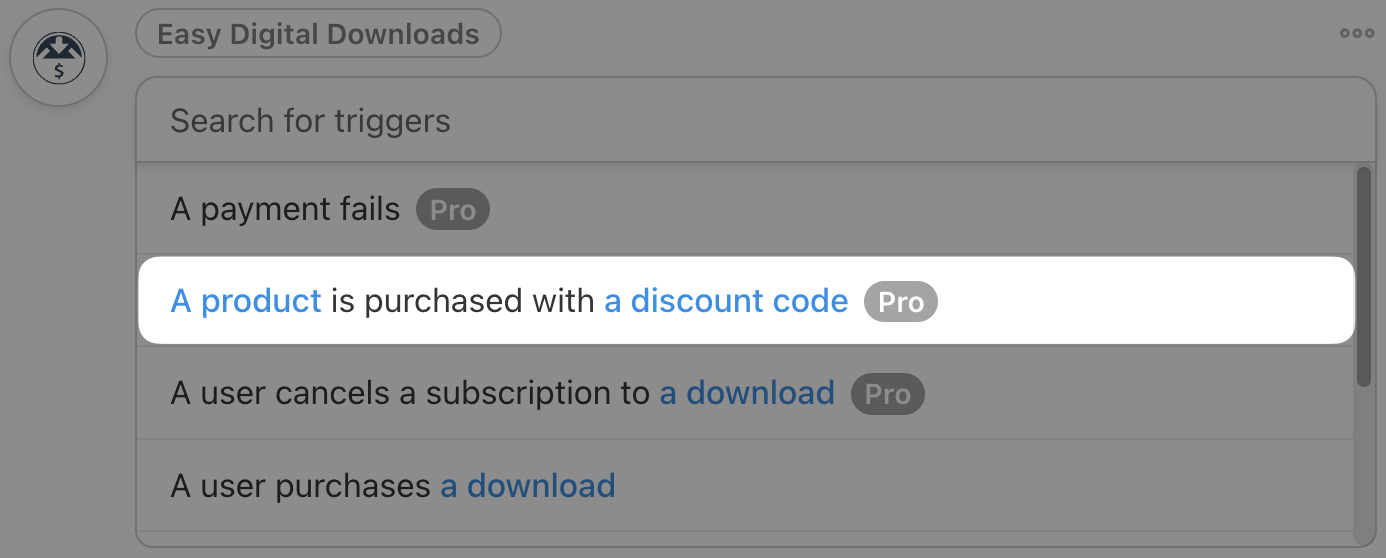Click the Easy Digital Downloads logo icon
This screenshot has width=1386, height=558.
click(58, 59)
